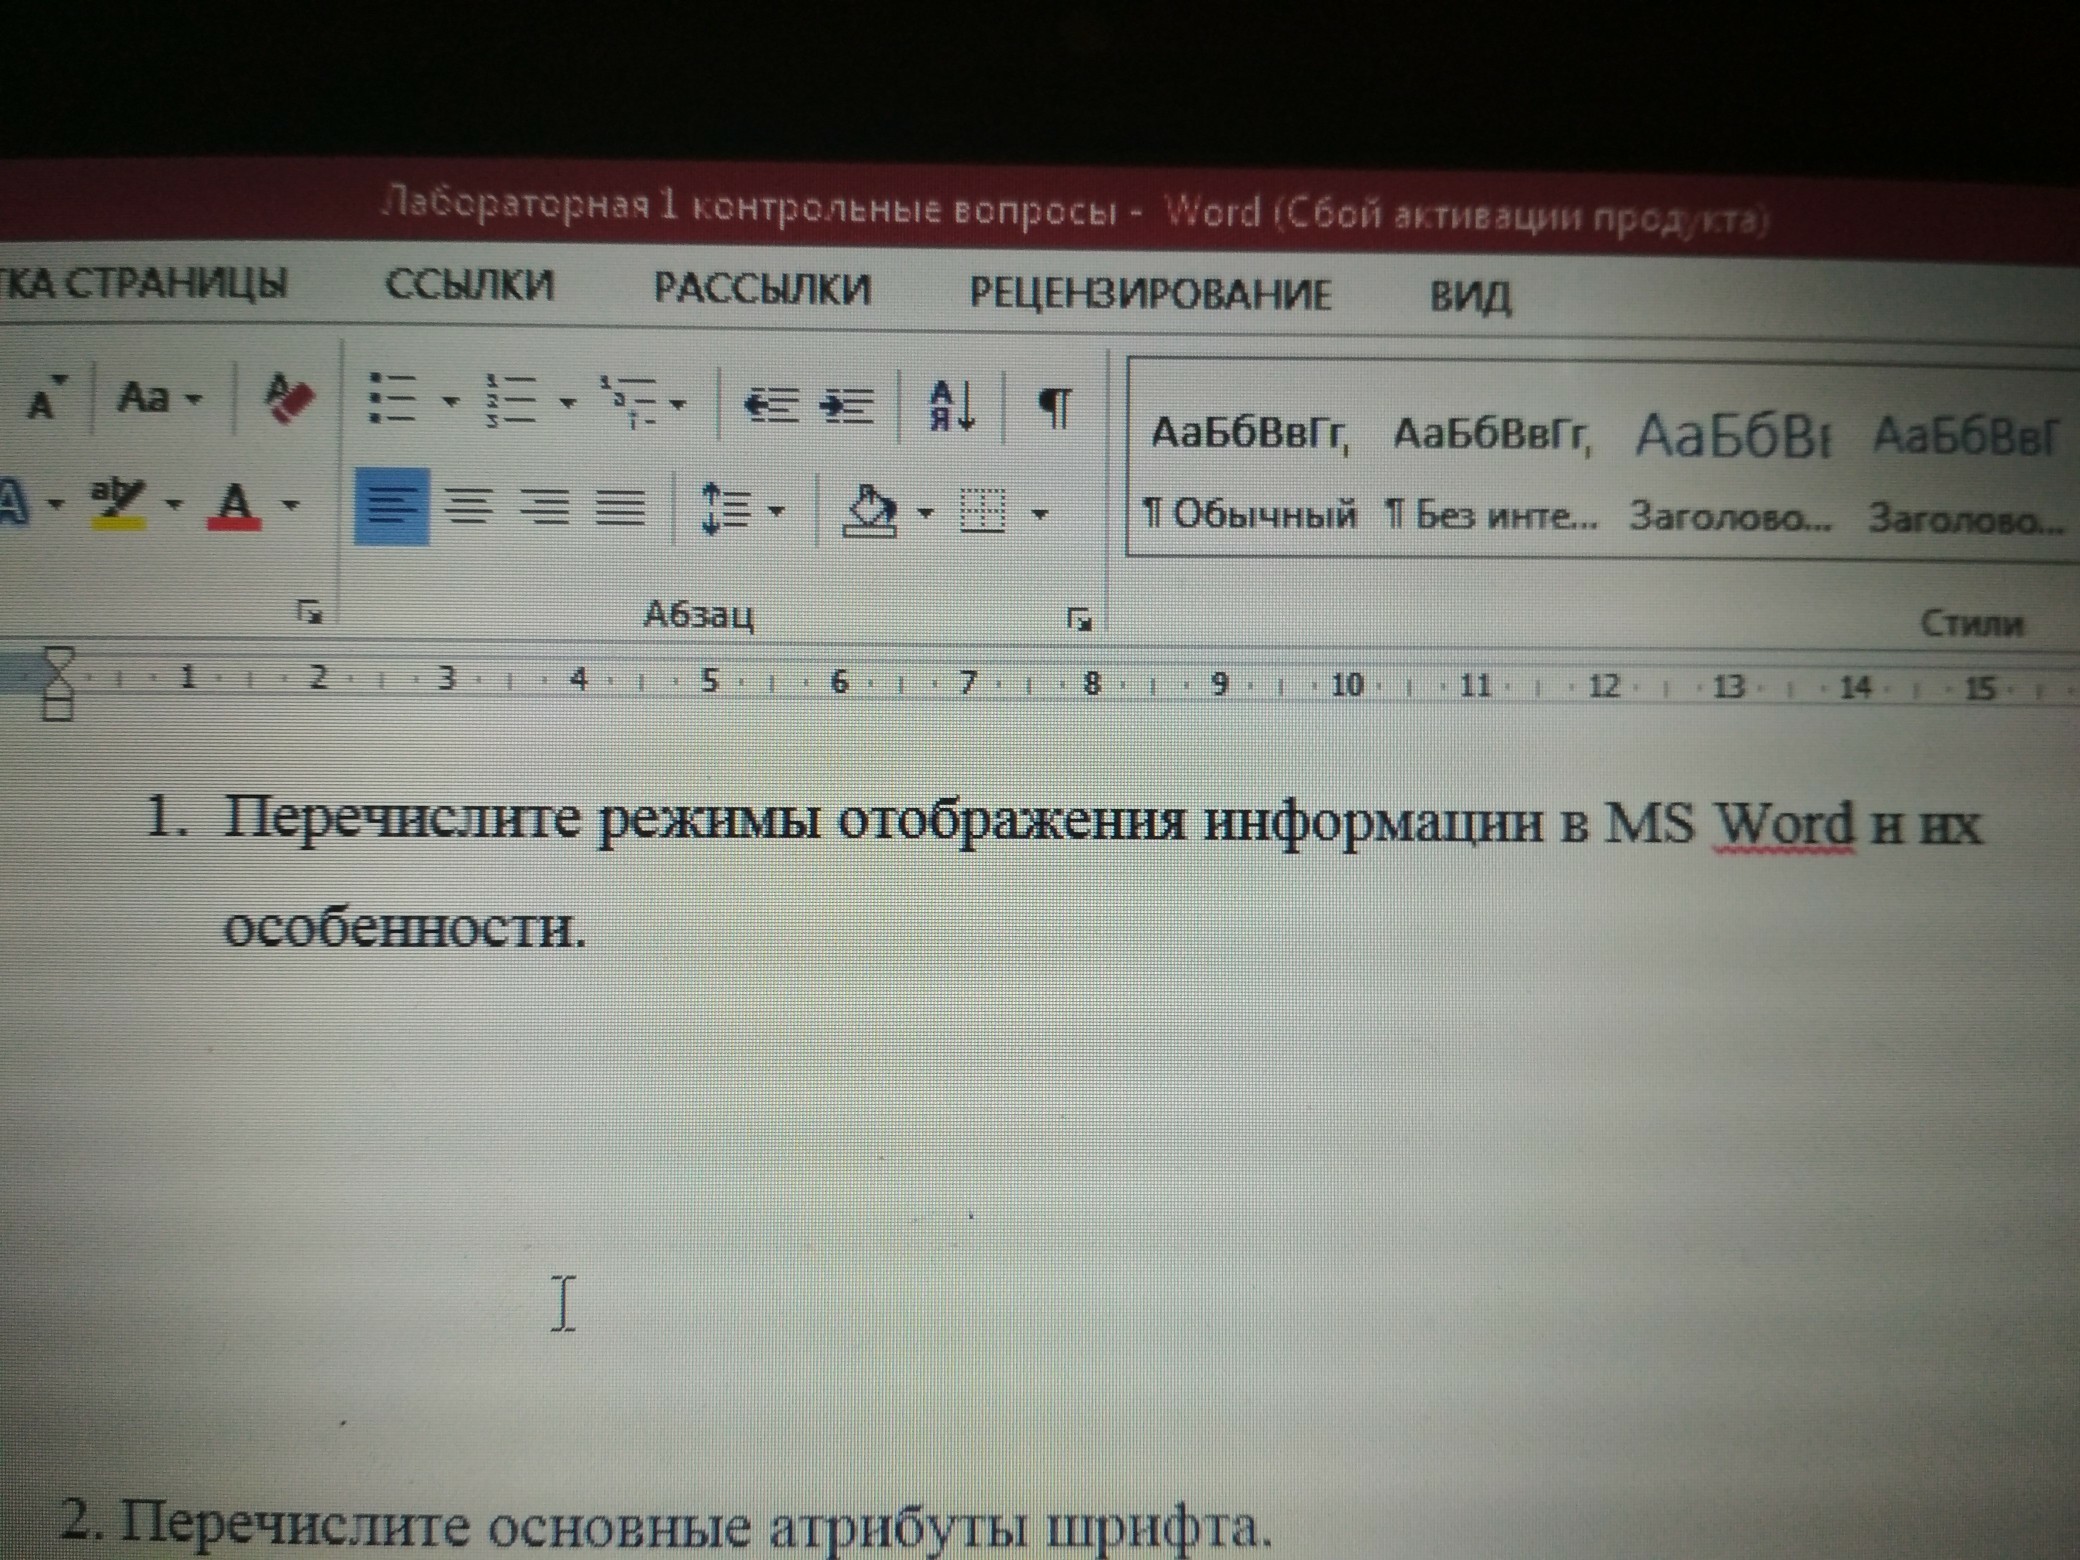Toggle justify alignment

tap(620, 508)
